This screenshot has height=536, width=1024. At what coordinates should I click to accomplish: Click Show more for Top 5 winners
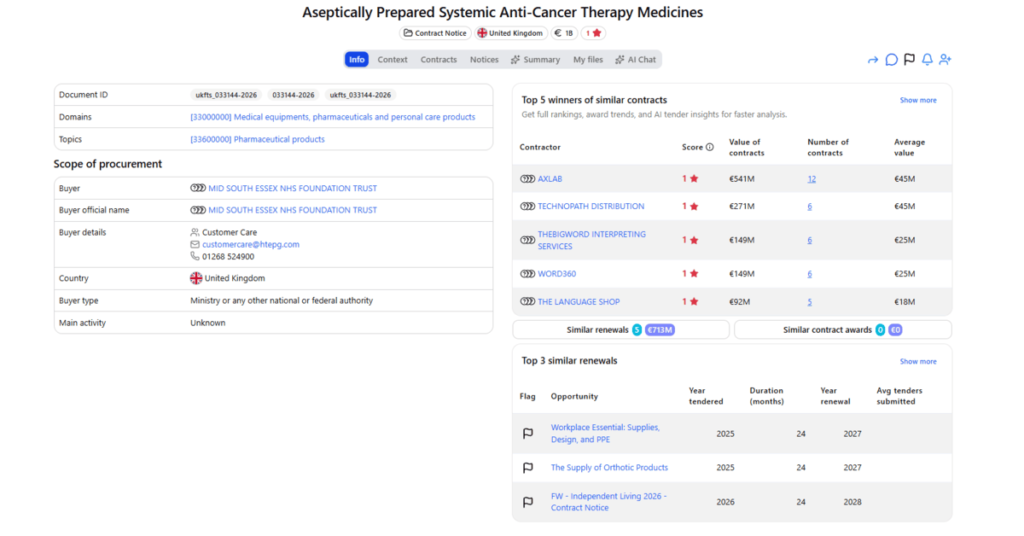click(918, 101)
